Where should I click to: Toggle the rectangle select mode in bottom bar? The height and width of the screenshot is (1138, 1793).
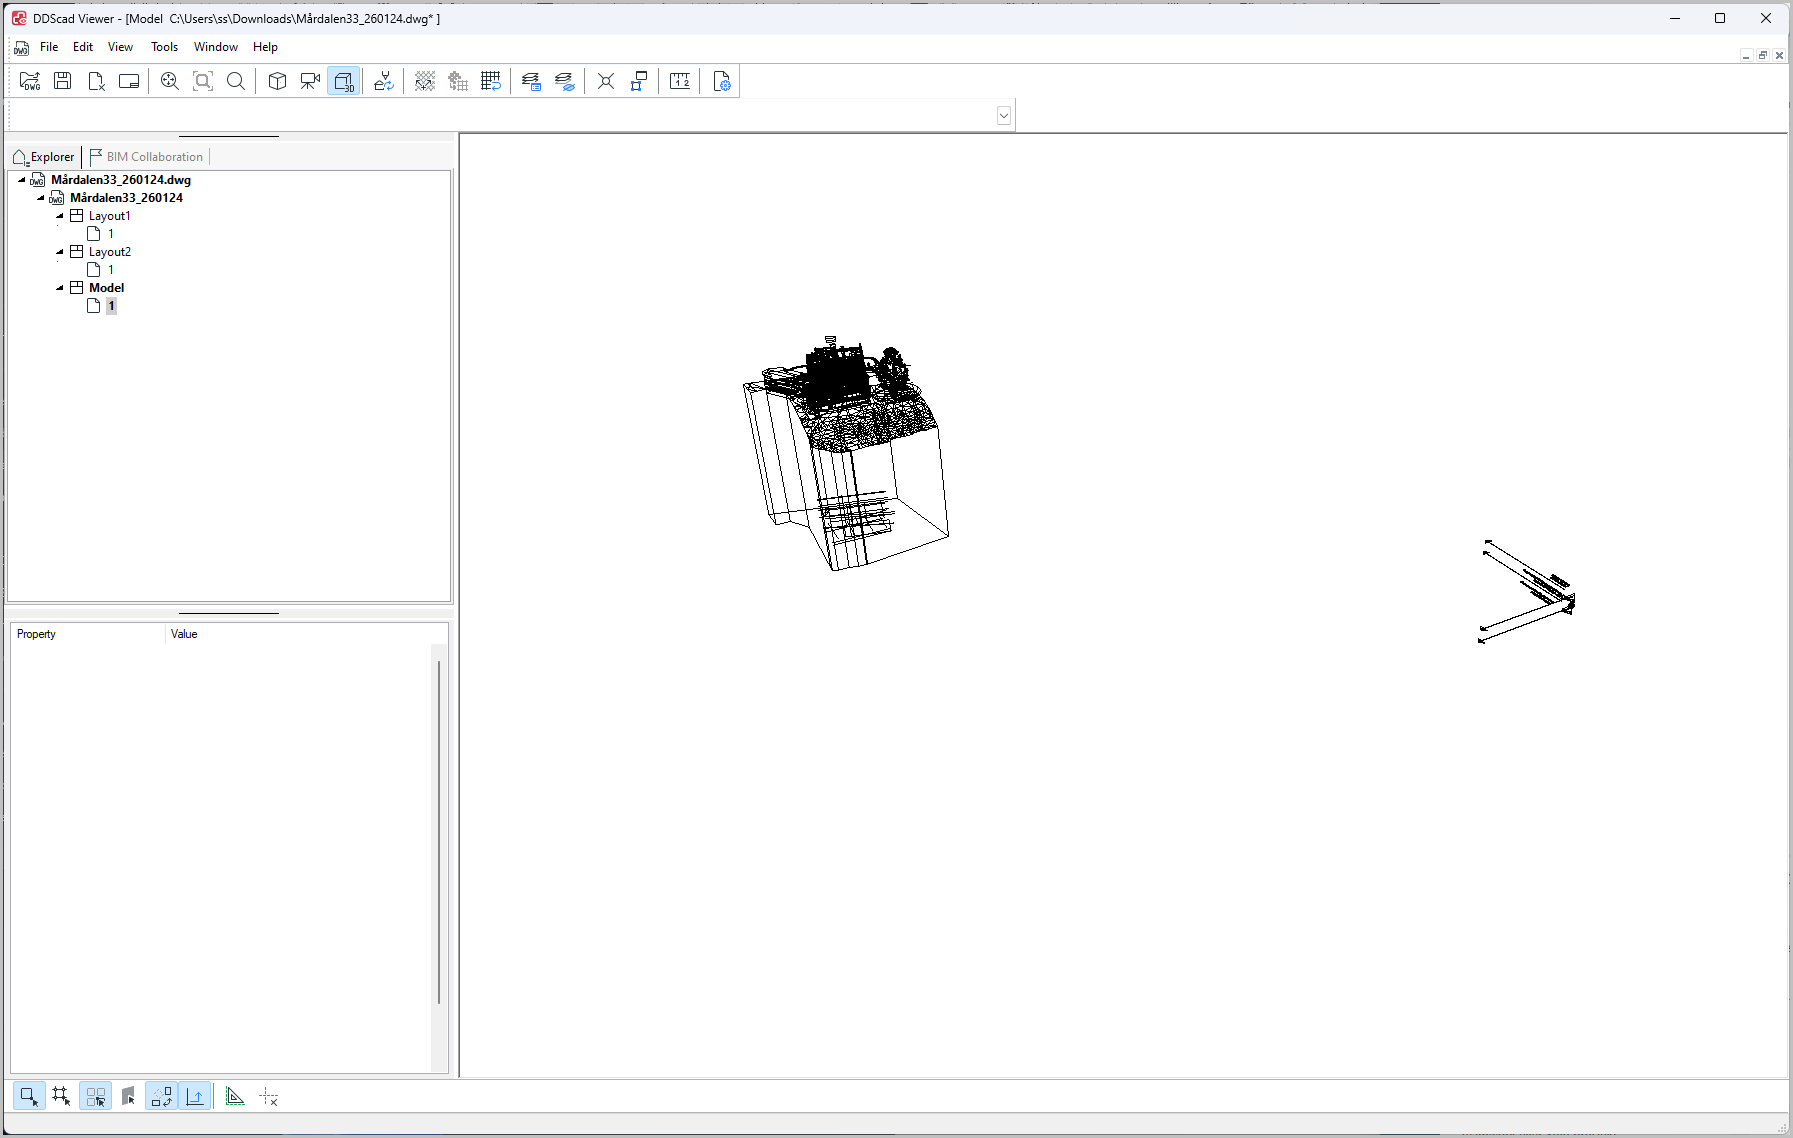(x=28, y=1097)
